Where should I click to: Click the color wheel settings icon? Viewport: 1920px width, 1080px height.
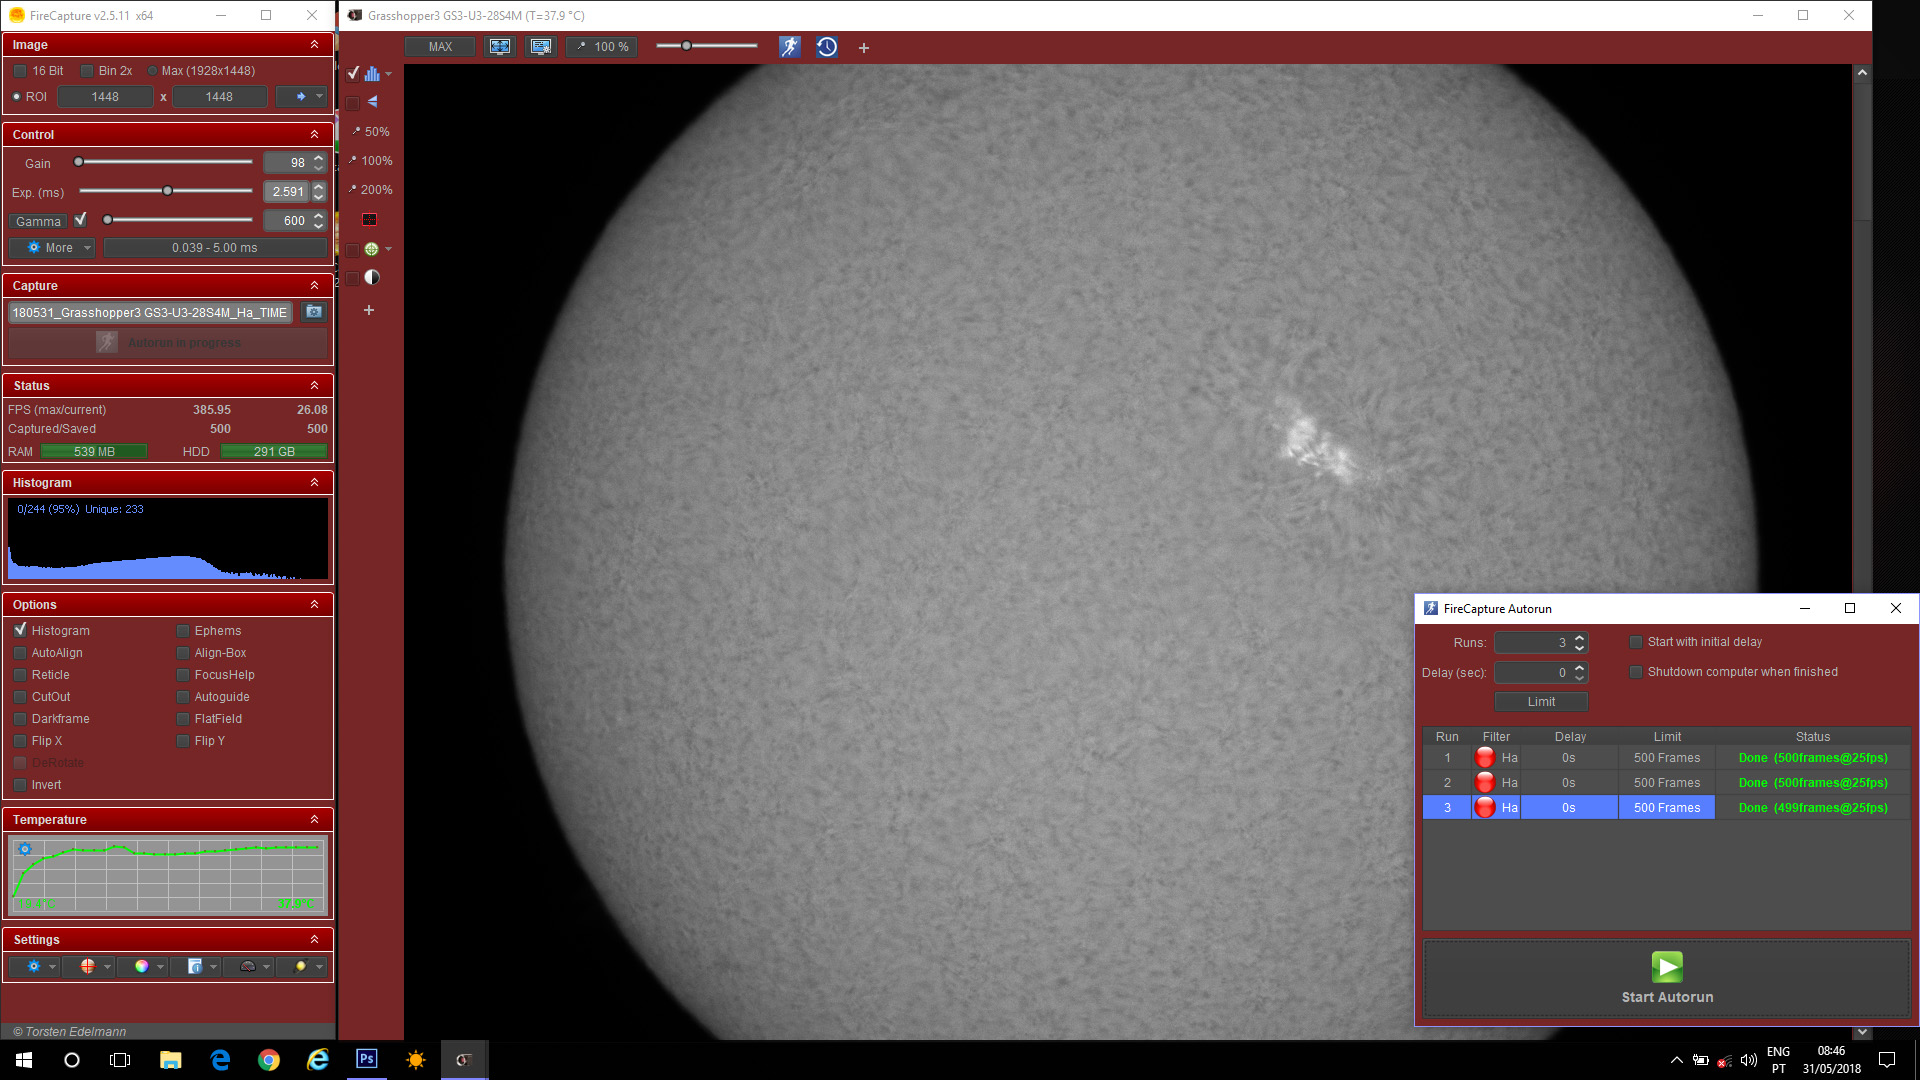141,967
